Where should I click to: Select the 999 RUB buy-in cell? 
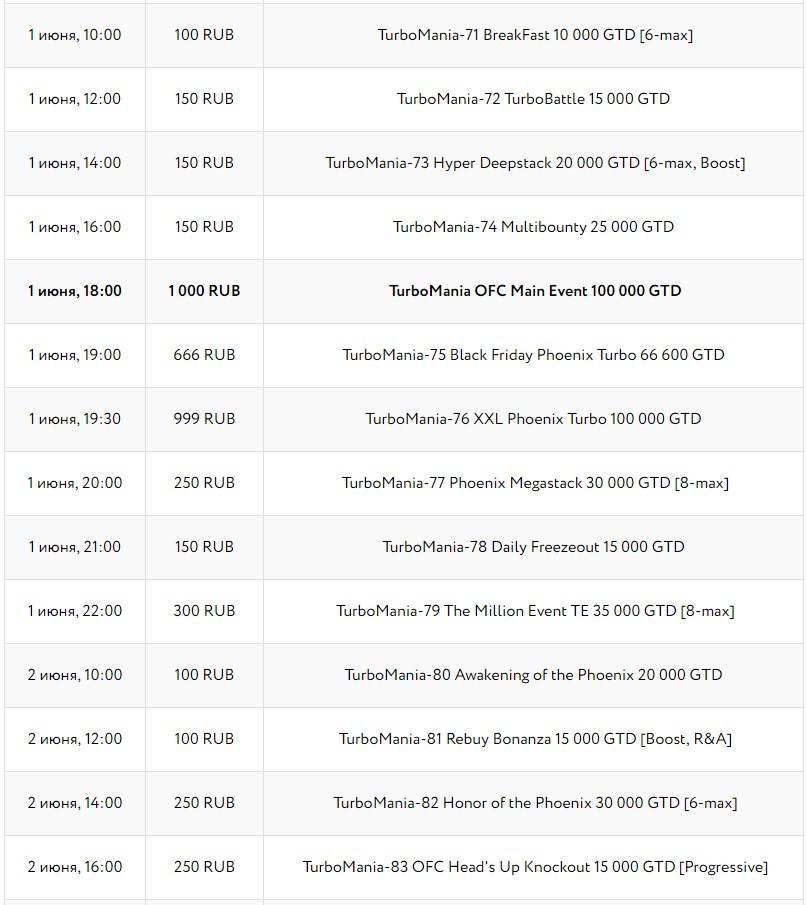click(x=204, y=419)
